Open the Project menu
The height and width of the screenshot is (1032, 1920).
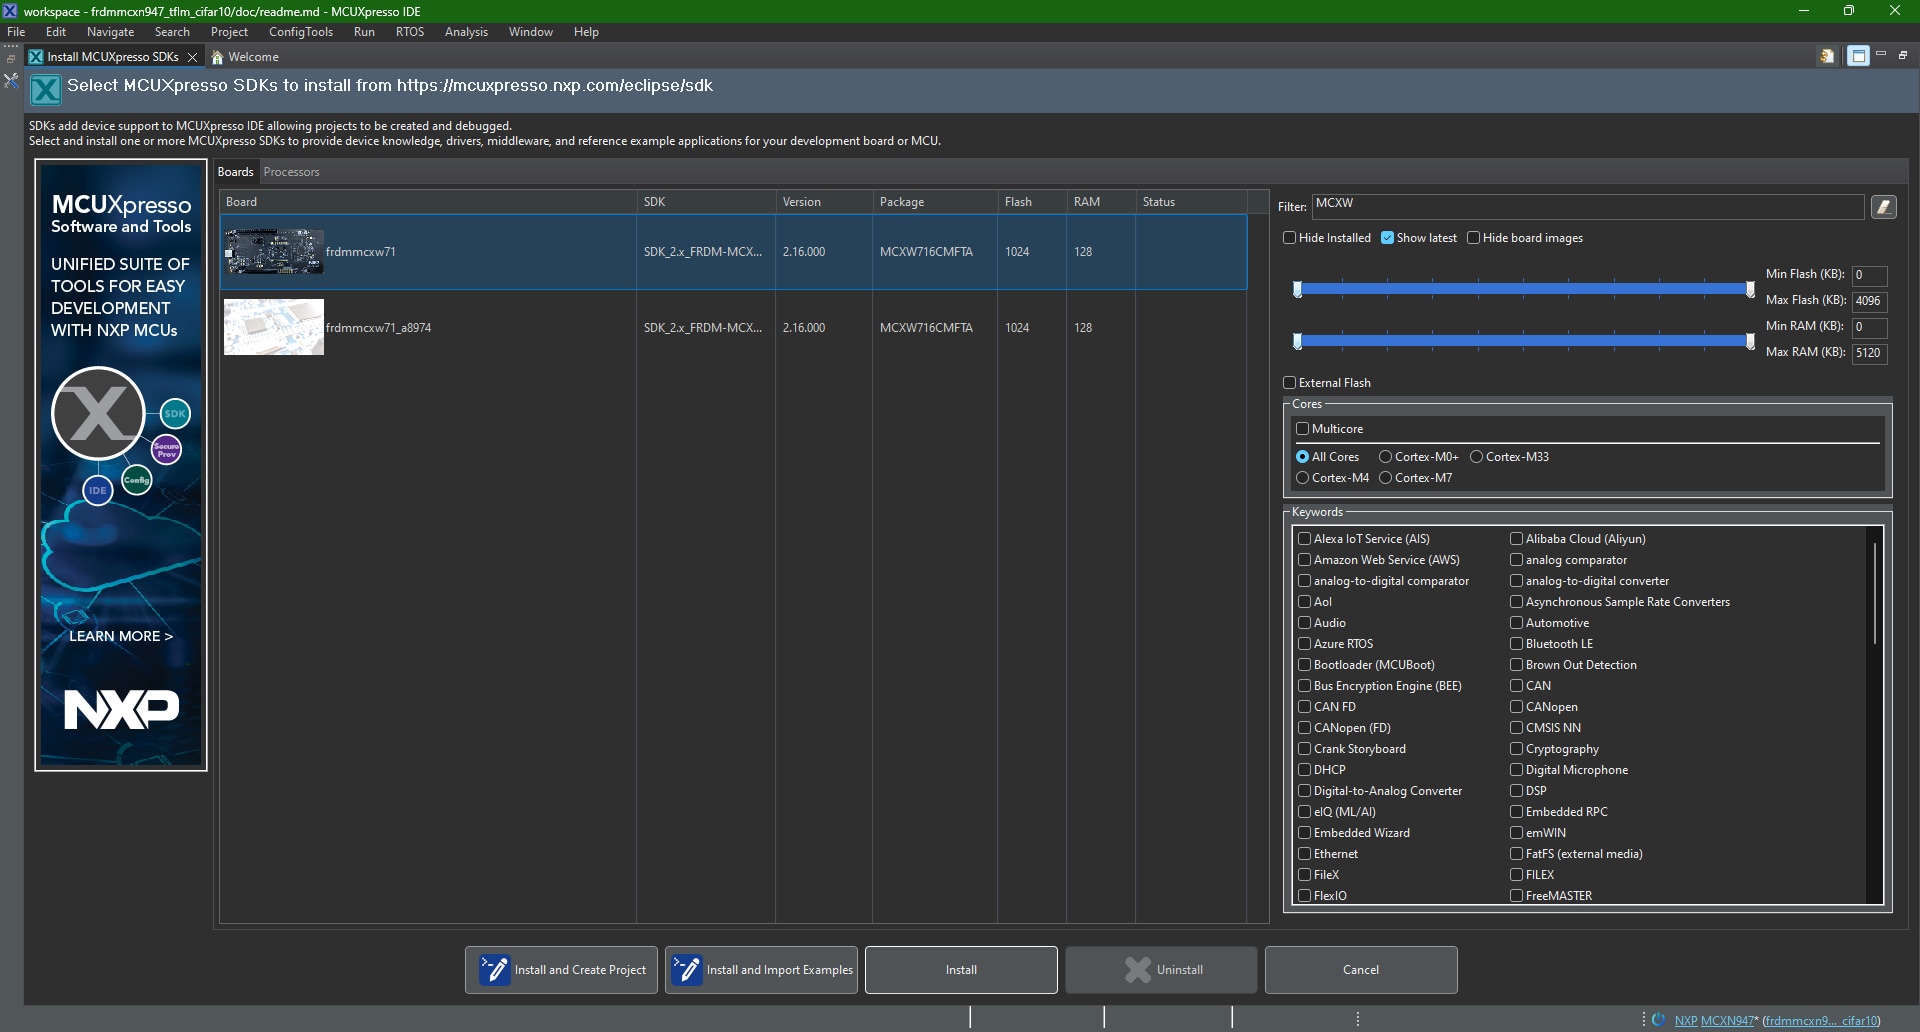click(229, 32)
